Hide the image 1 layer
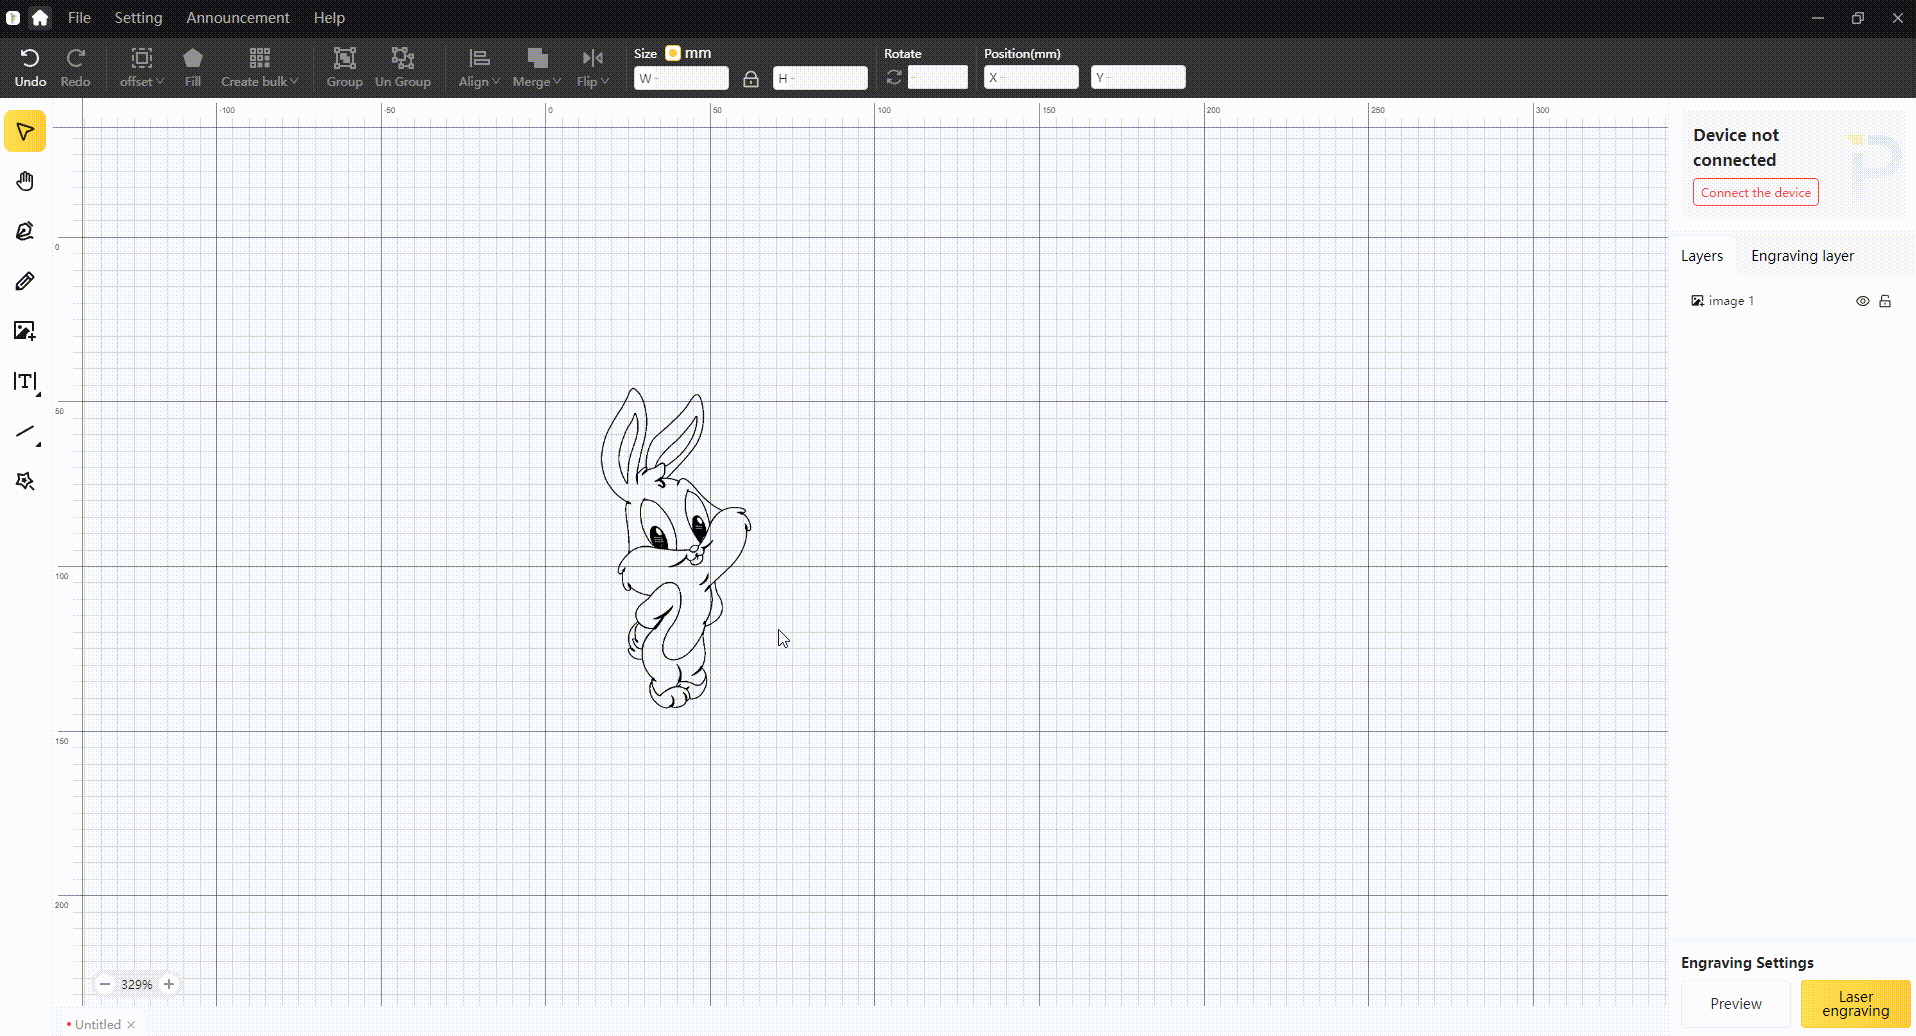This screenshot has width=1916, height=1036. tap(1862, 301)
